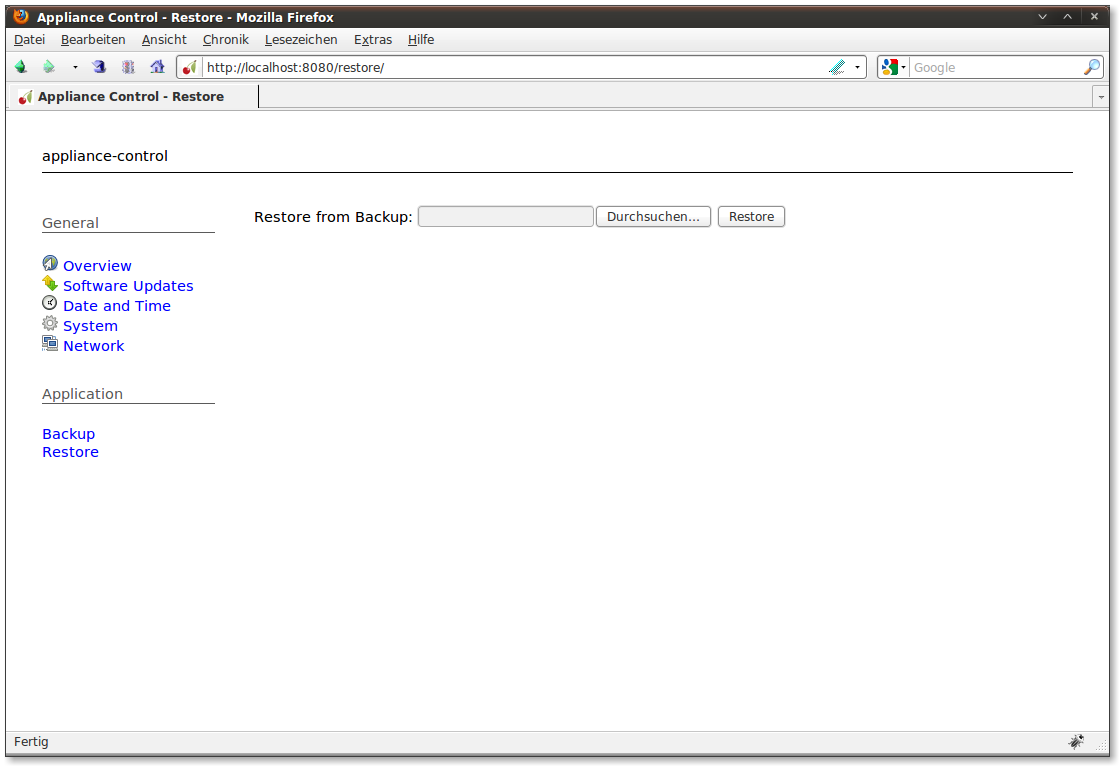Click the bug icon in the status bar
This screenshot has height=766, width=1119.
tap(1076, 742)
